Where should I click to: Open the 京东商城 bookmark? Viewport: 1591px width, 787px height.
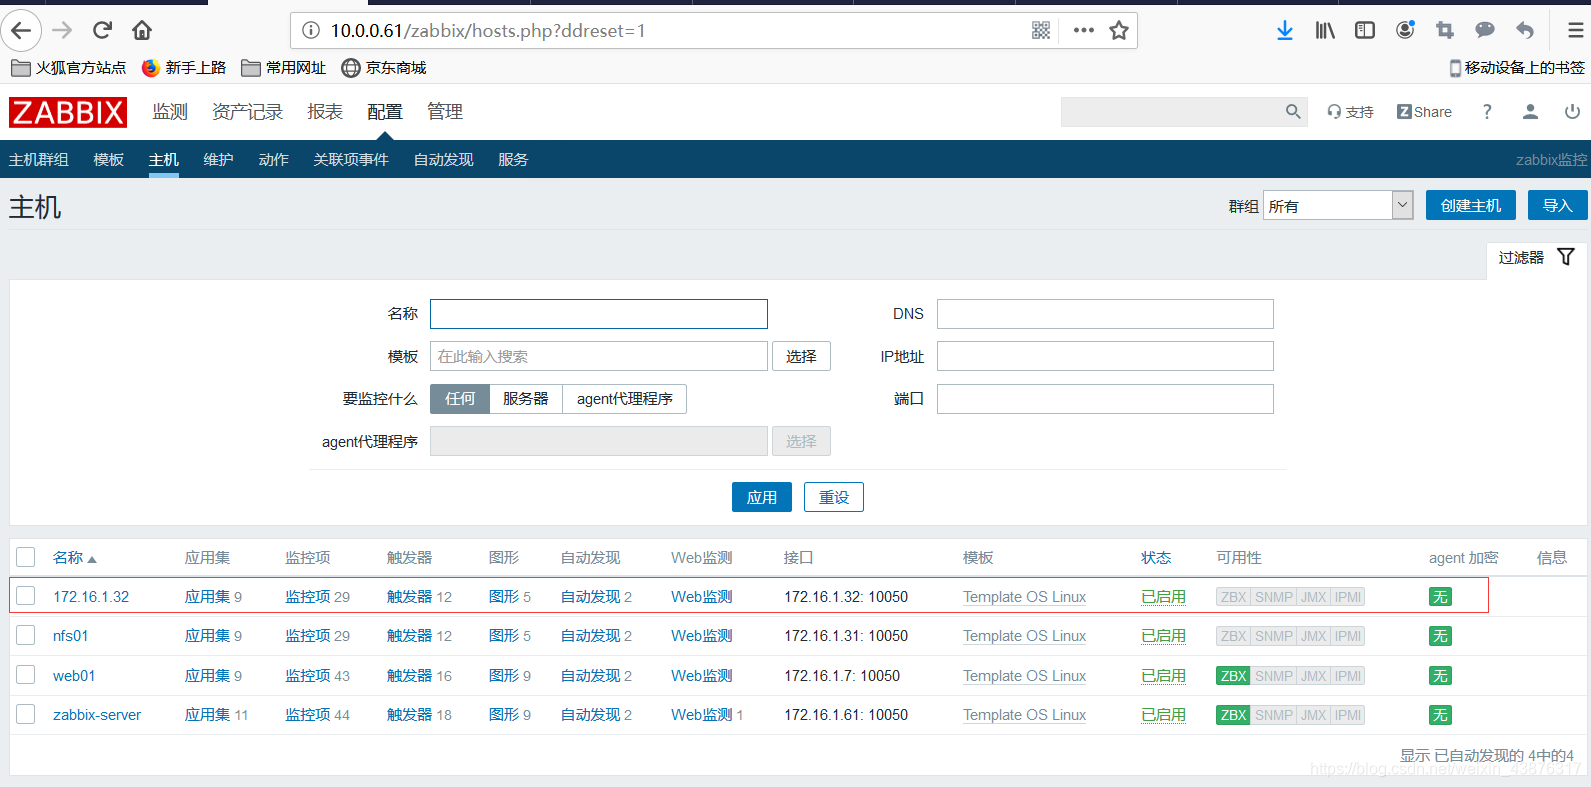[x=384, y=68]
